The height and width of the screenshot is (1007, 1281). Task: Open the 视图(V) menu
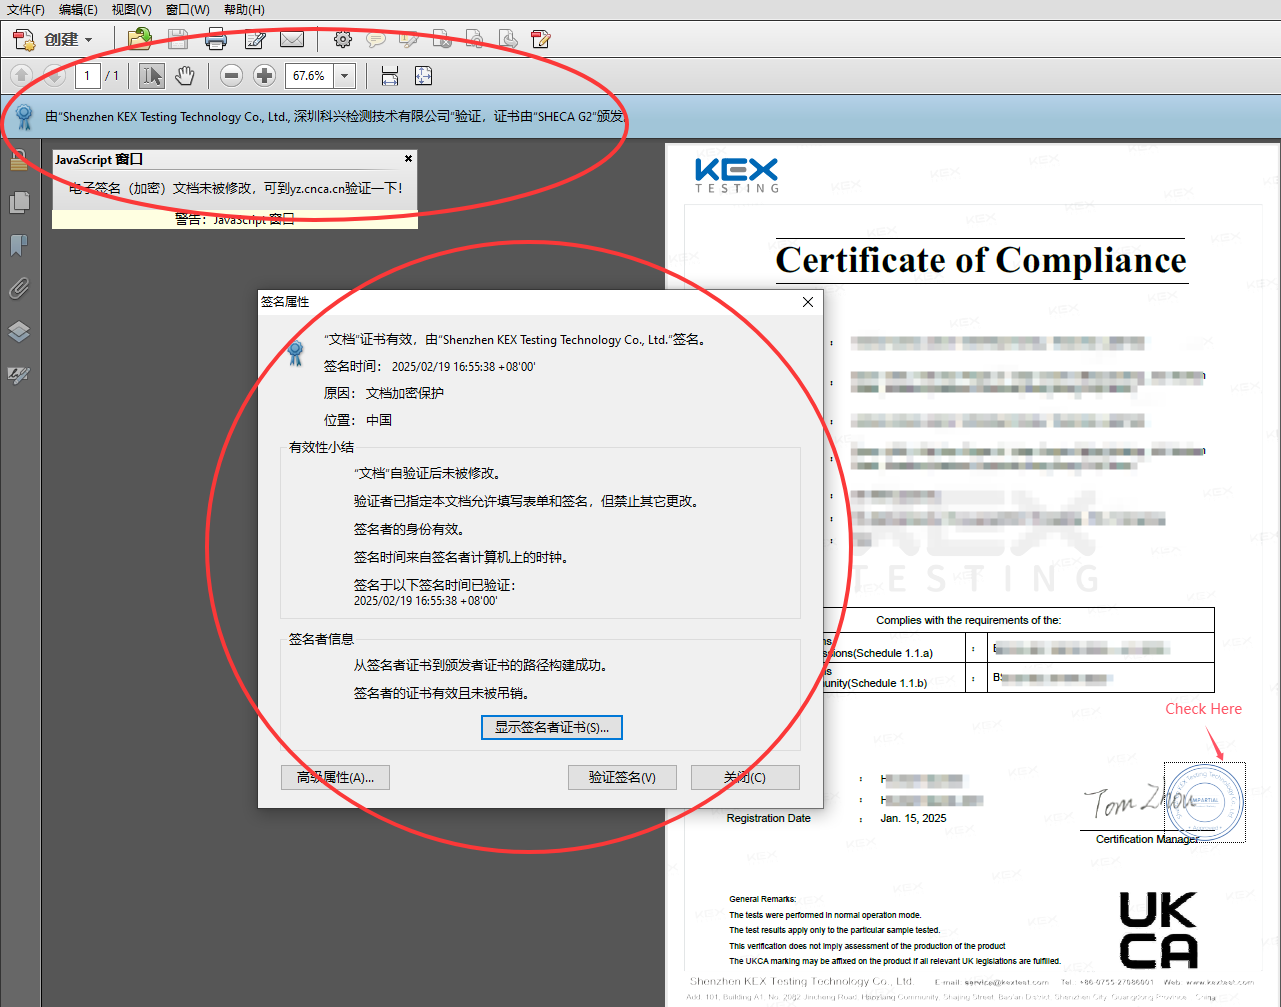[131, 10]
